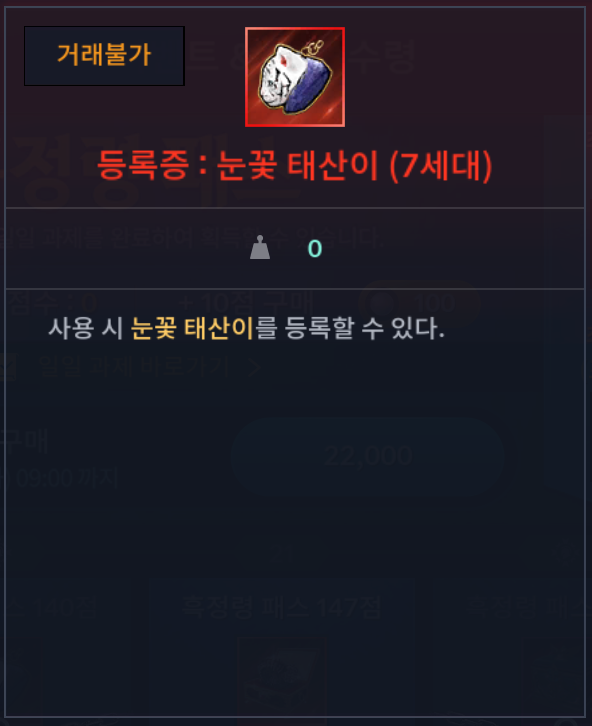Click the coin icon inside the 100 button
This screenshot has width=592, height=726.
(x=382, y=304)
